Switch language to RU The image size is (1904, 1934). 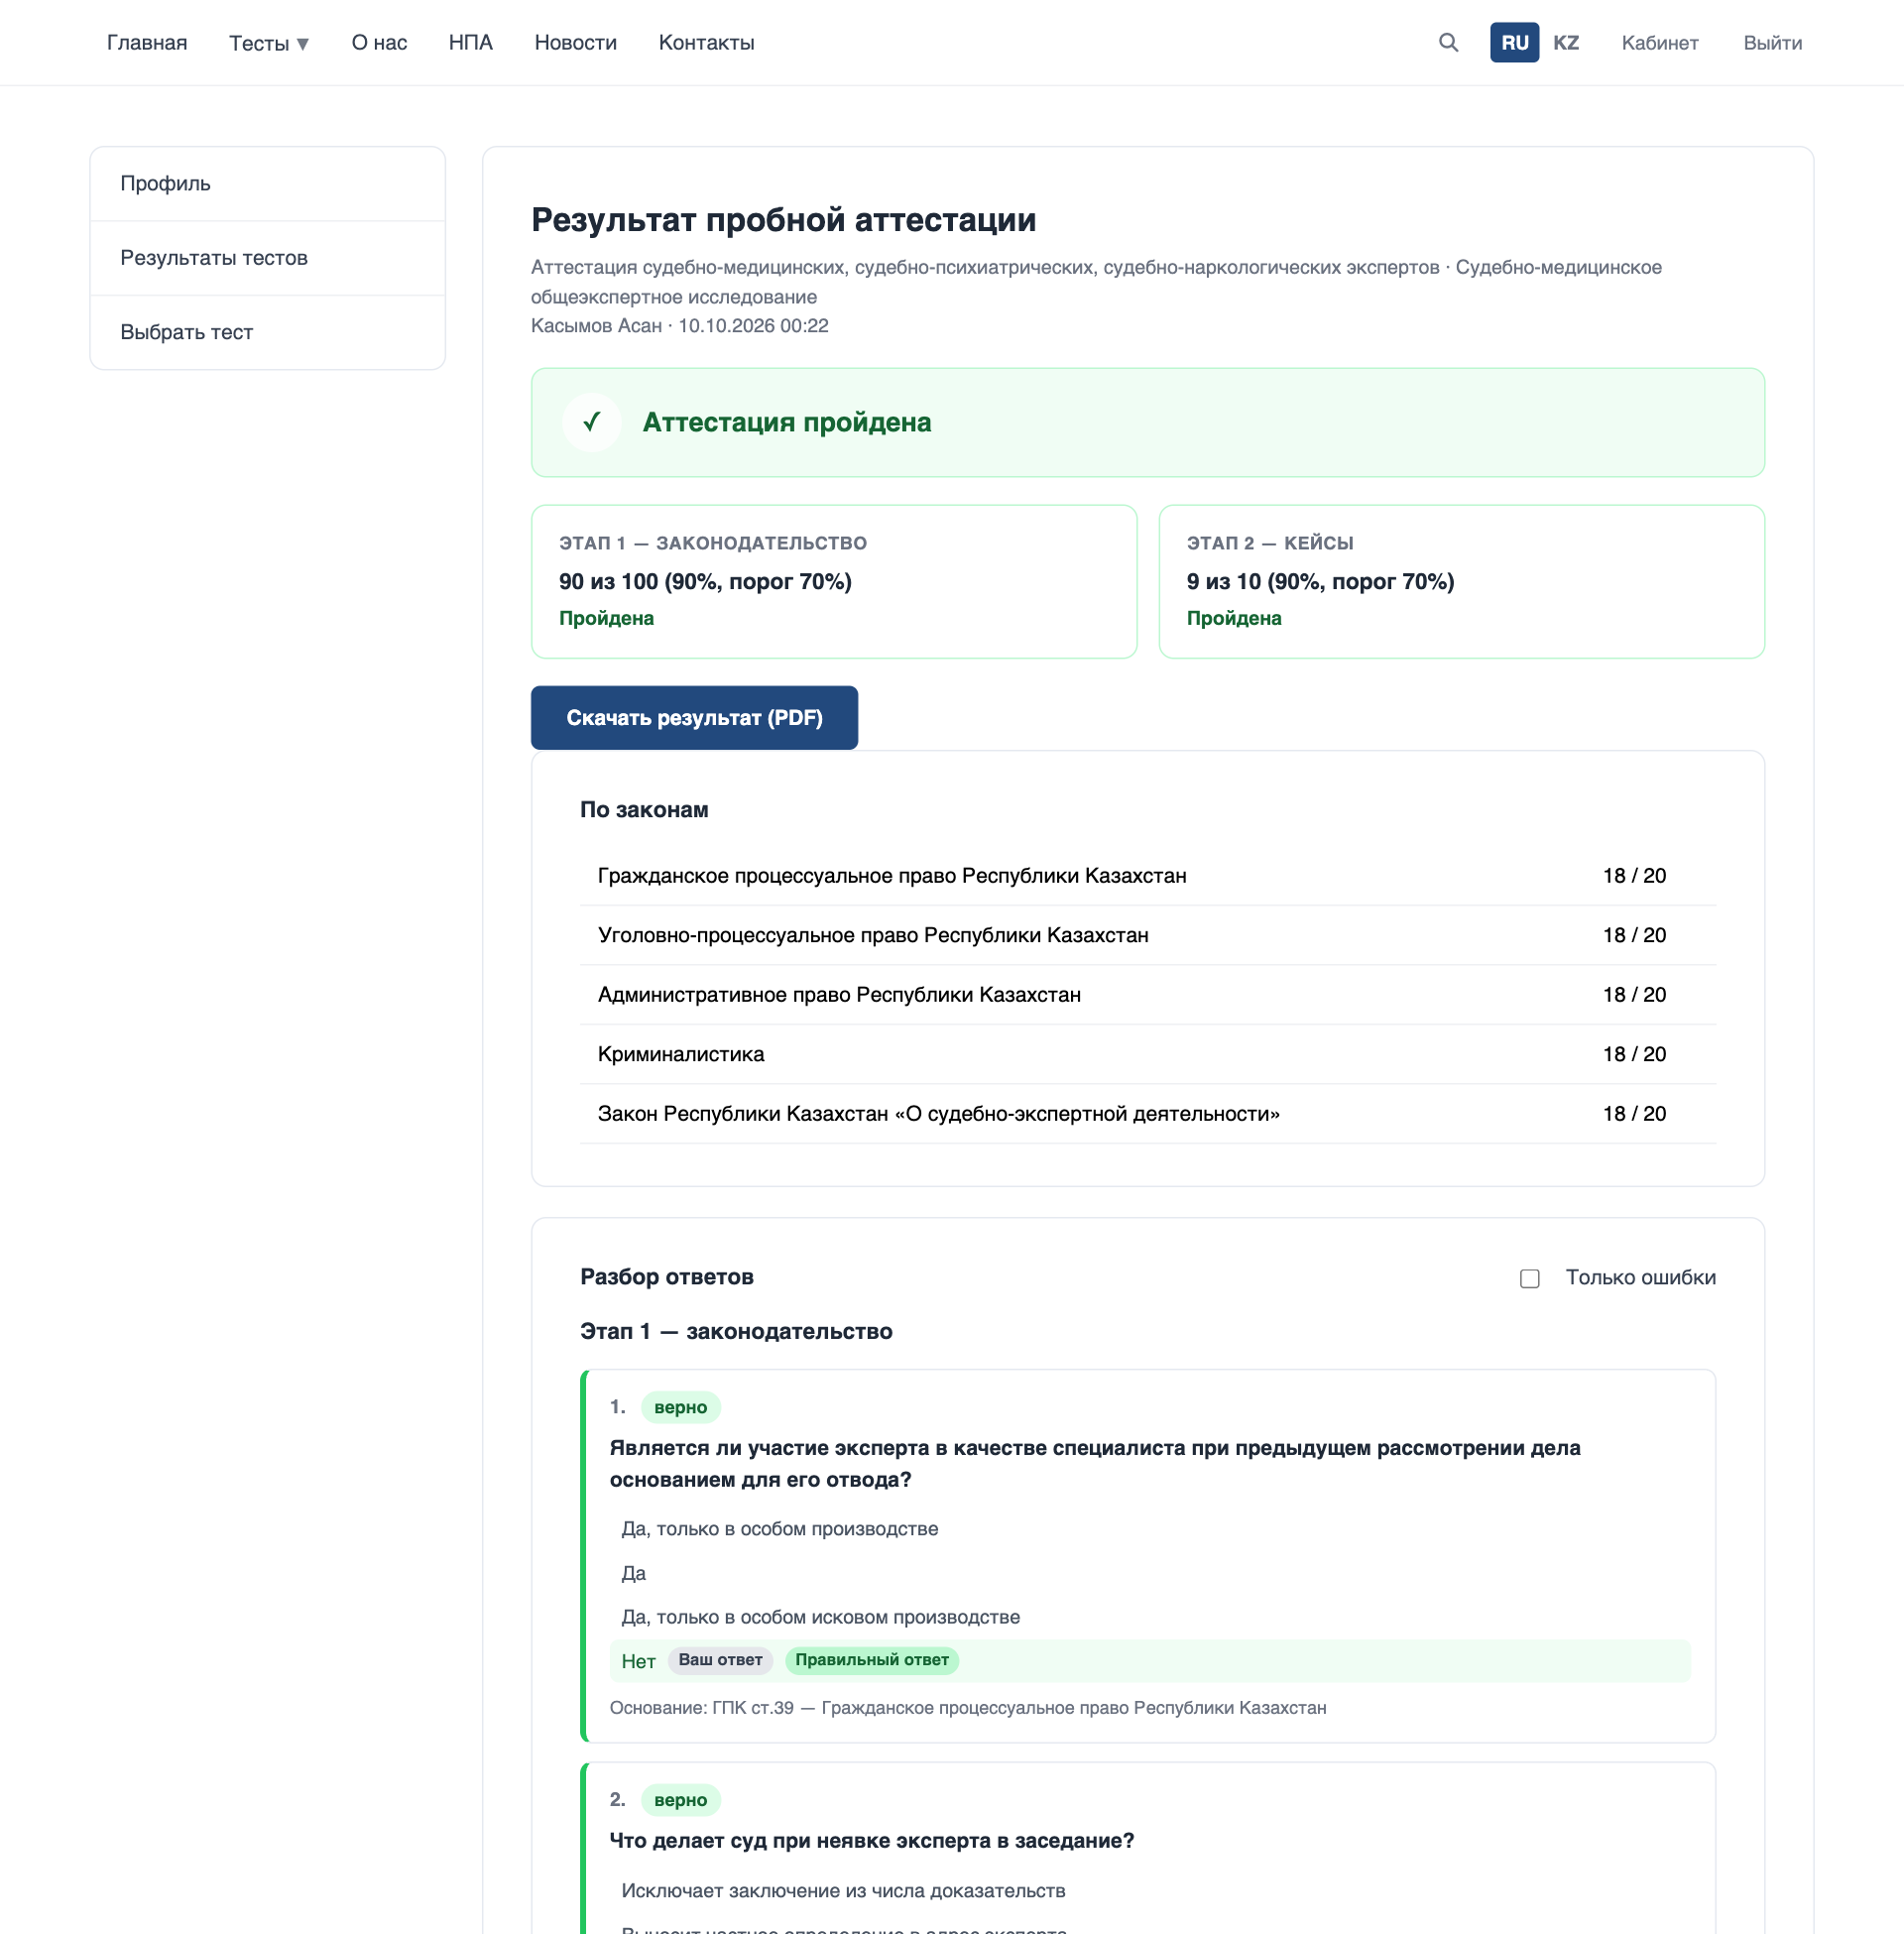pos(1514,43)
